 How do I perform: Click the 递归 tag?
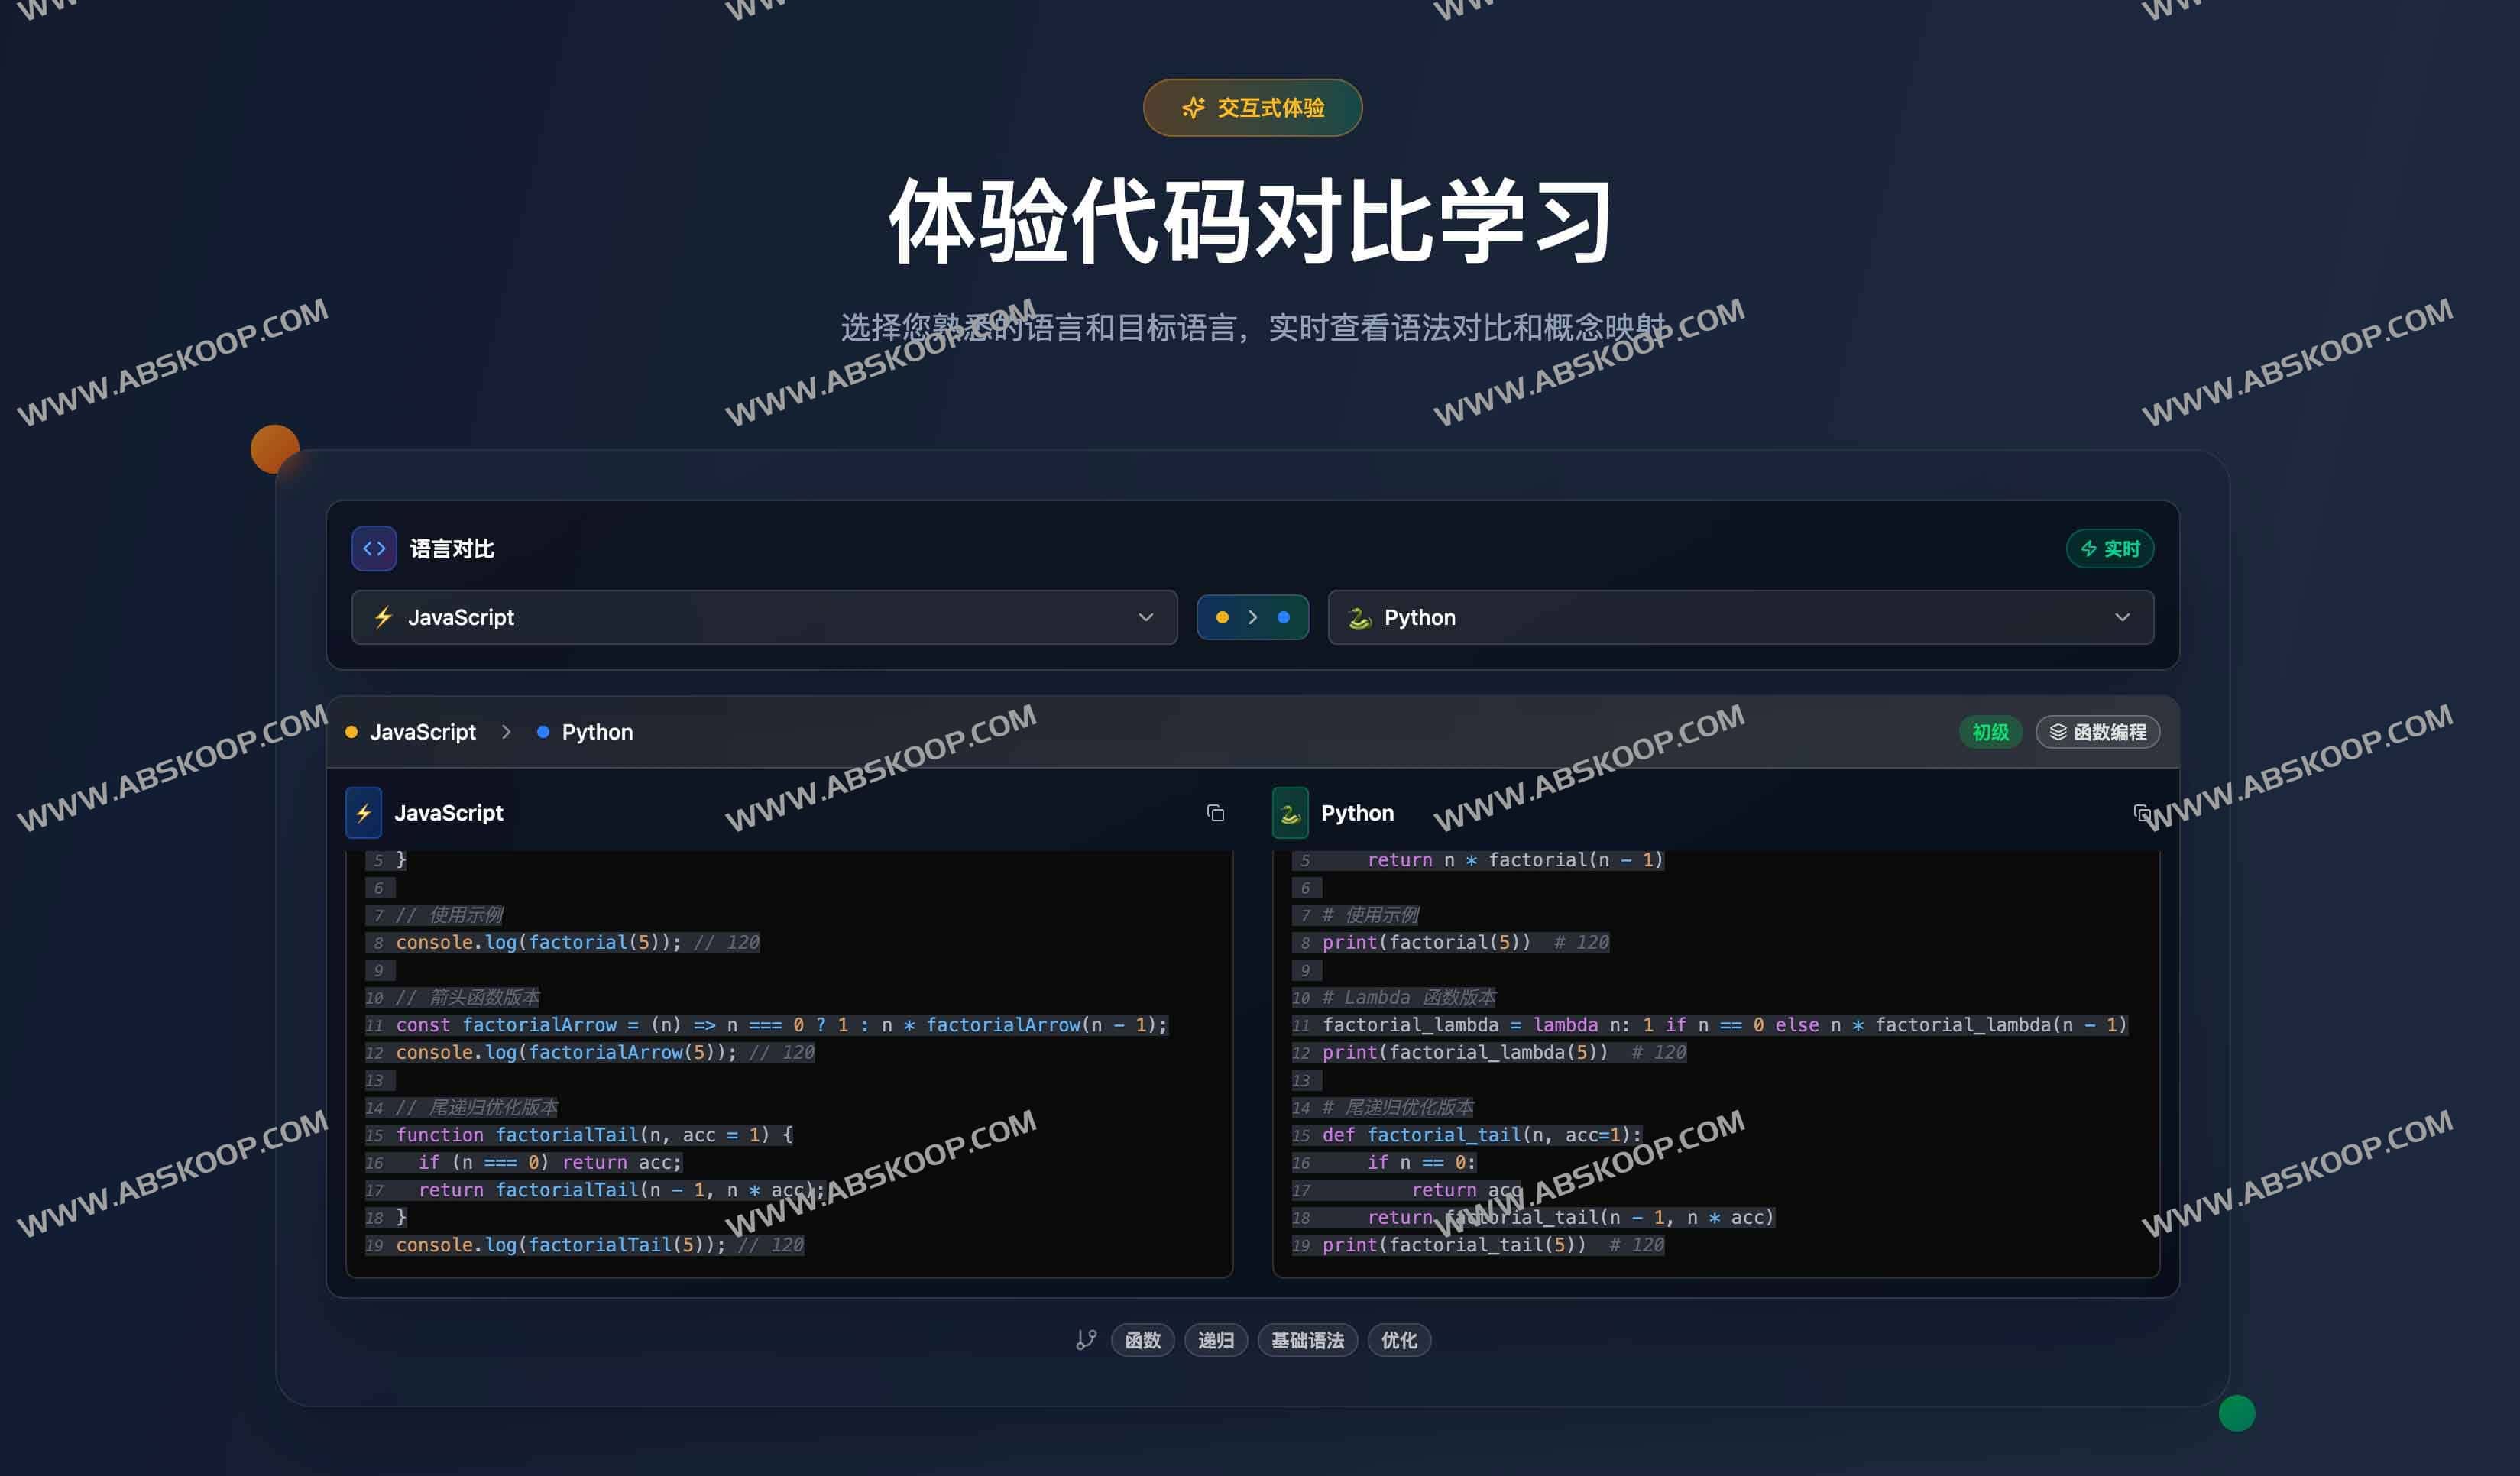1215,1340
